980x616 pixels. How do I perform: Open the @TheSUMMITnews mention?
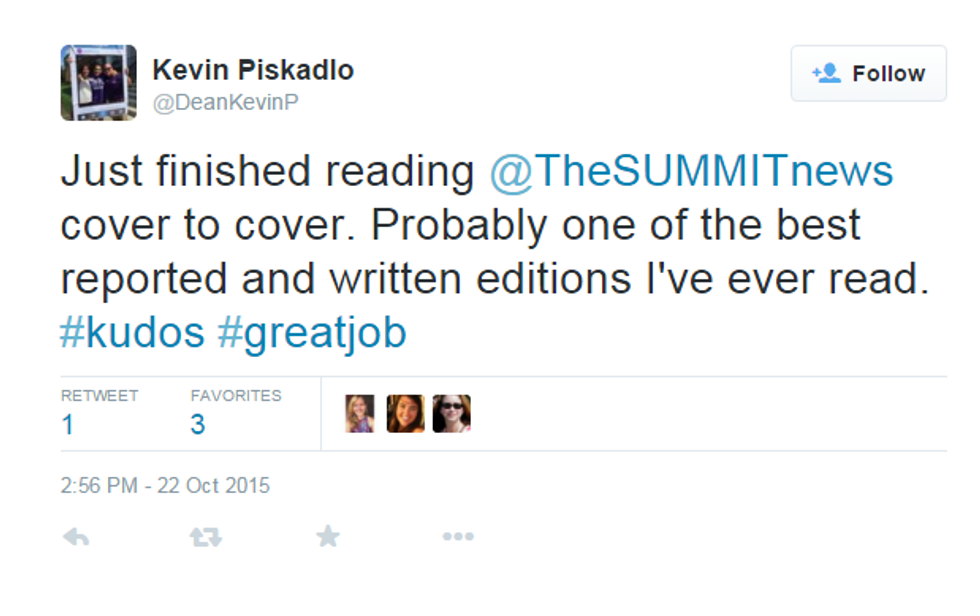(x=691, y=171)
